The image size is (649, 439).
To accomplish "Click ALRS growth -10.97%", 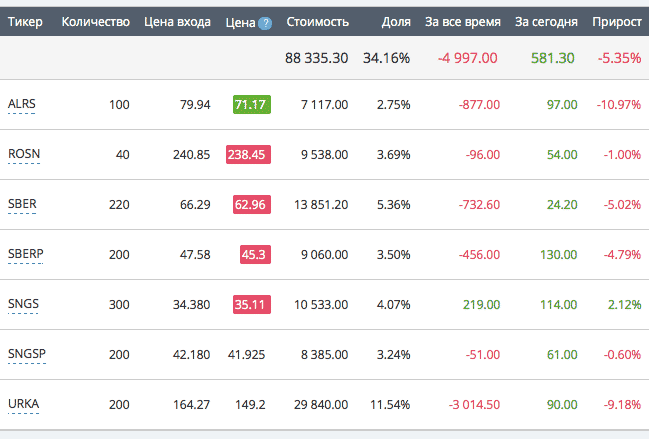I will [619, 104].
